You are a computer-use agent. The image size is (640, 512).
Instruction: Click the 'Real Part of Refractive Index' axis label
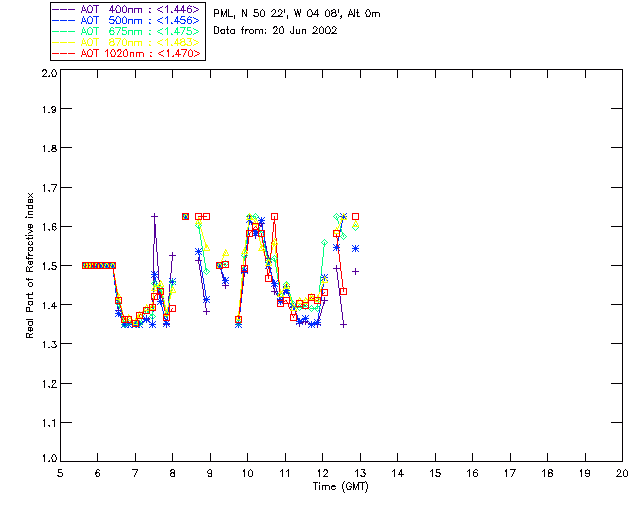(30, 265)
